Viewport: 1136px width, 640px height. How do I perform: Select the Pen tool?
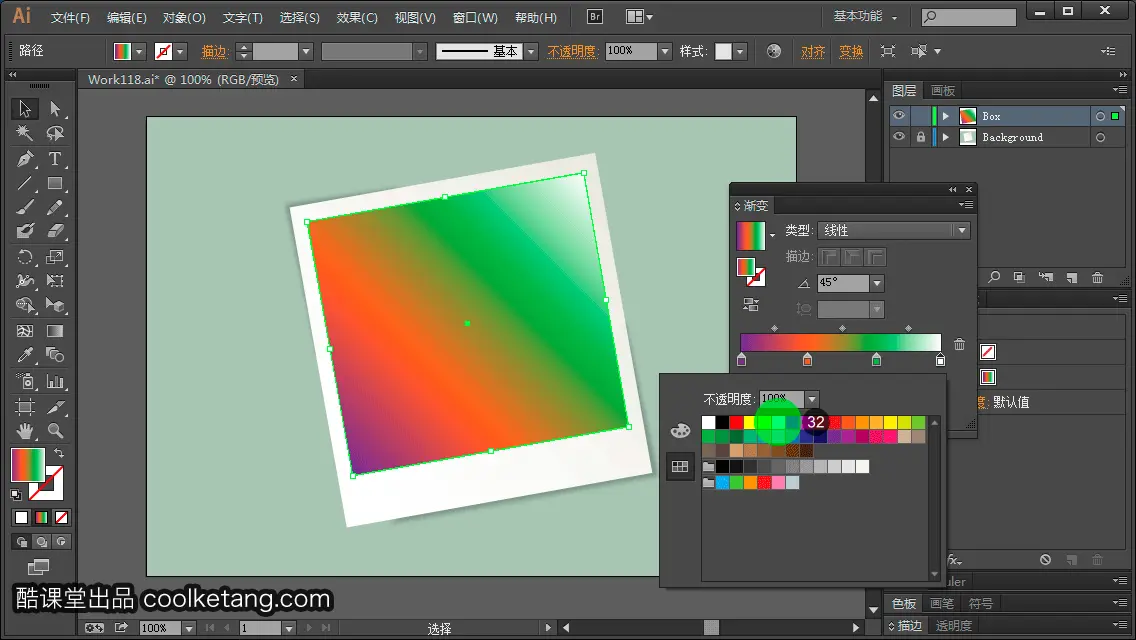pos(25,159)
